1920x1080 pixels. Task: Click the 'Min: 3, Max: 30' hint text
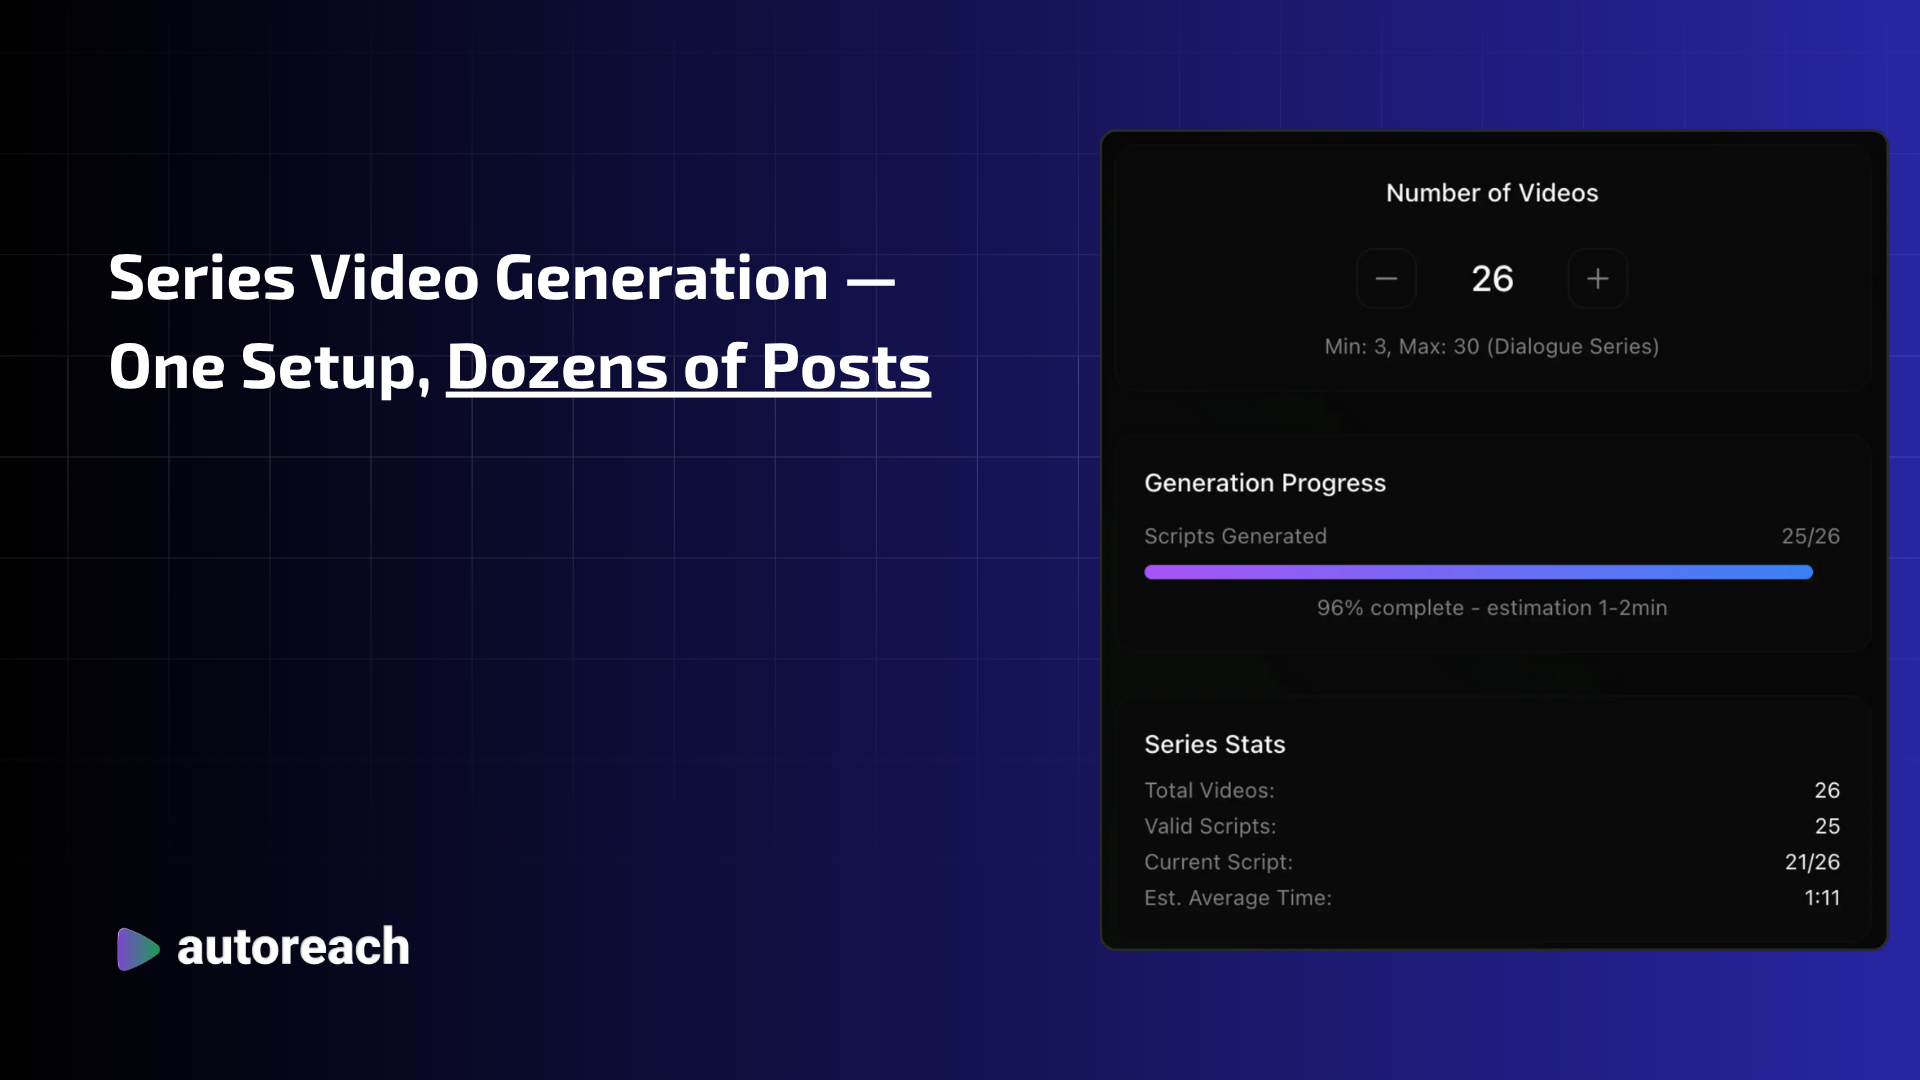1491,346
